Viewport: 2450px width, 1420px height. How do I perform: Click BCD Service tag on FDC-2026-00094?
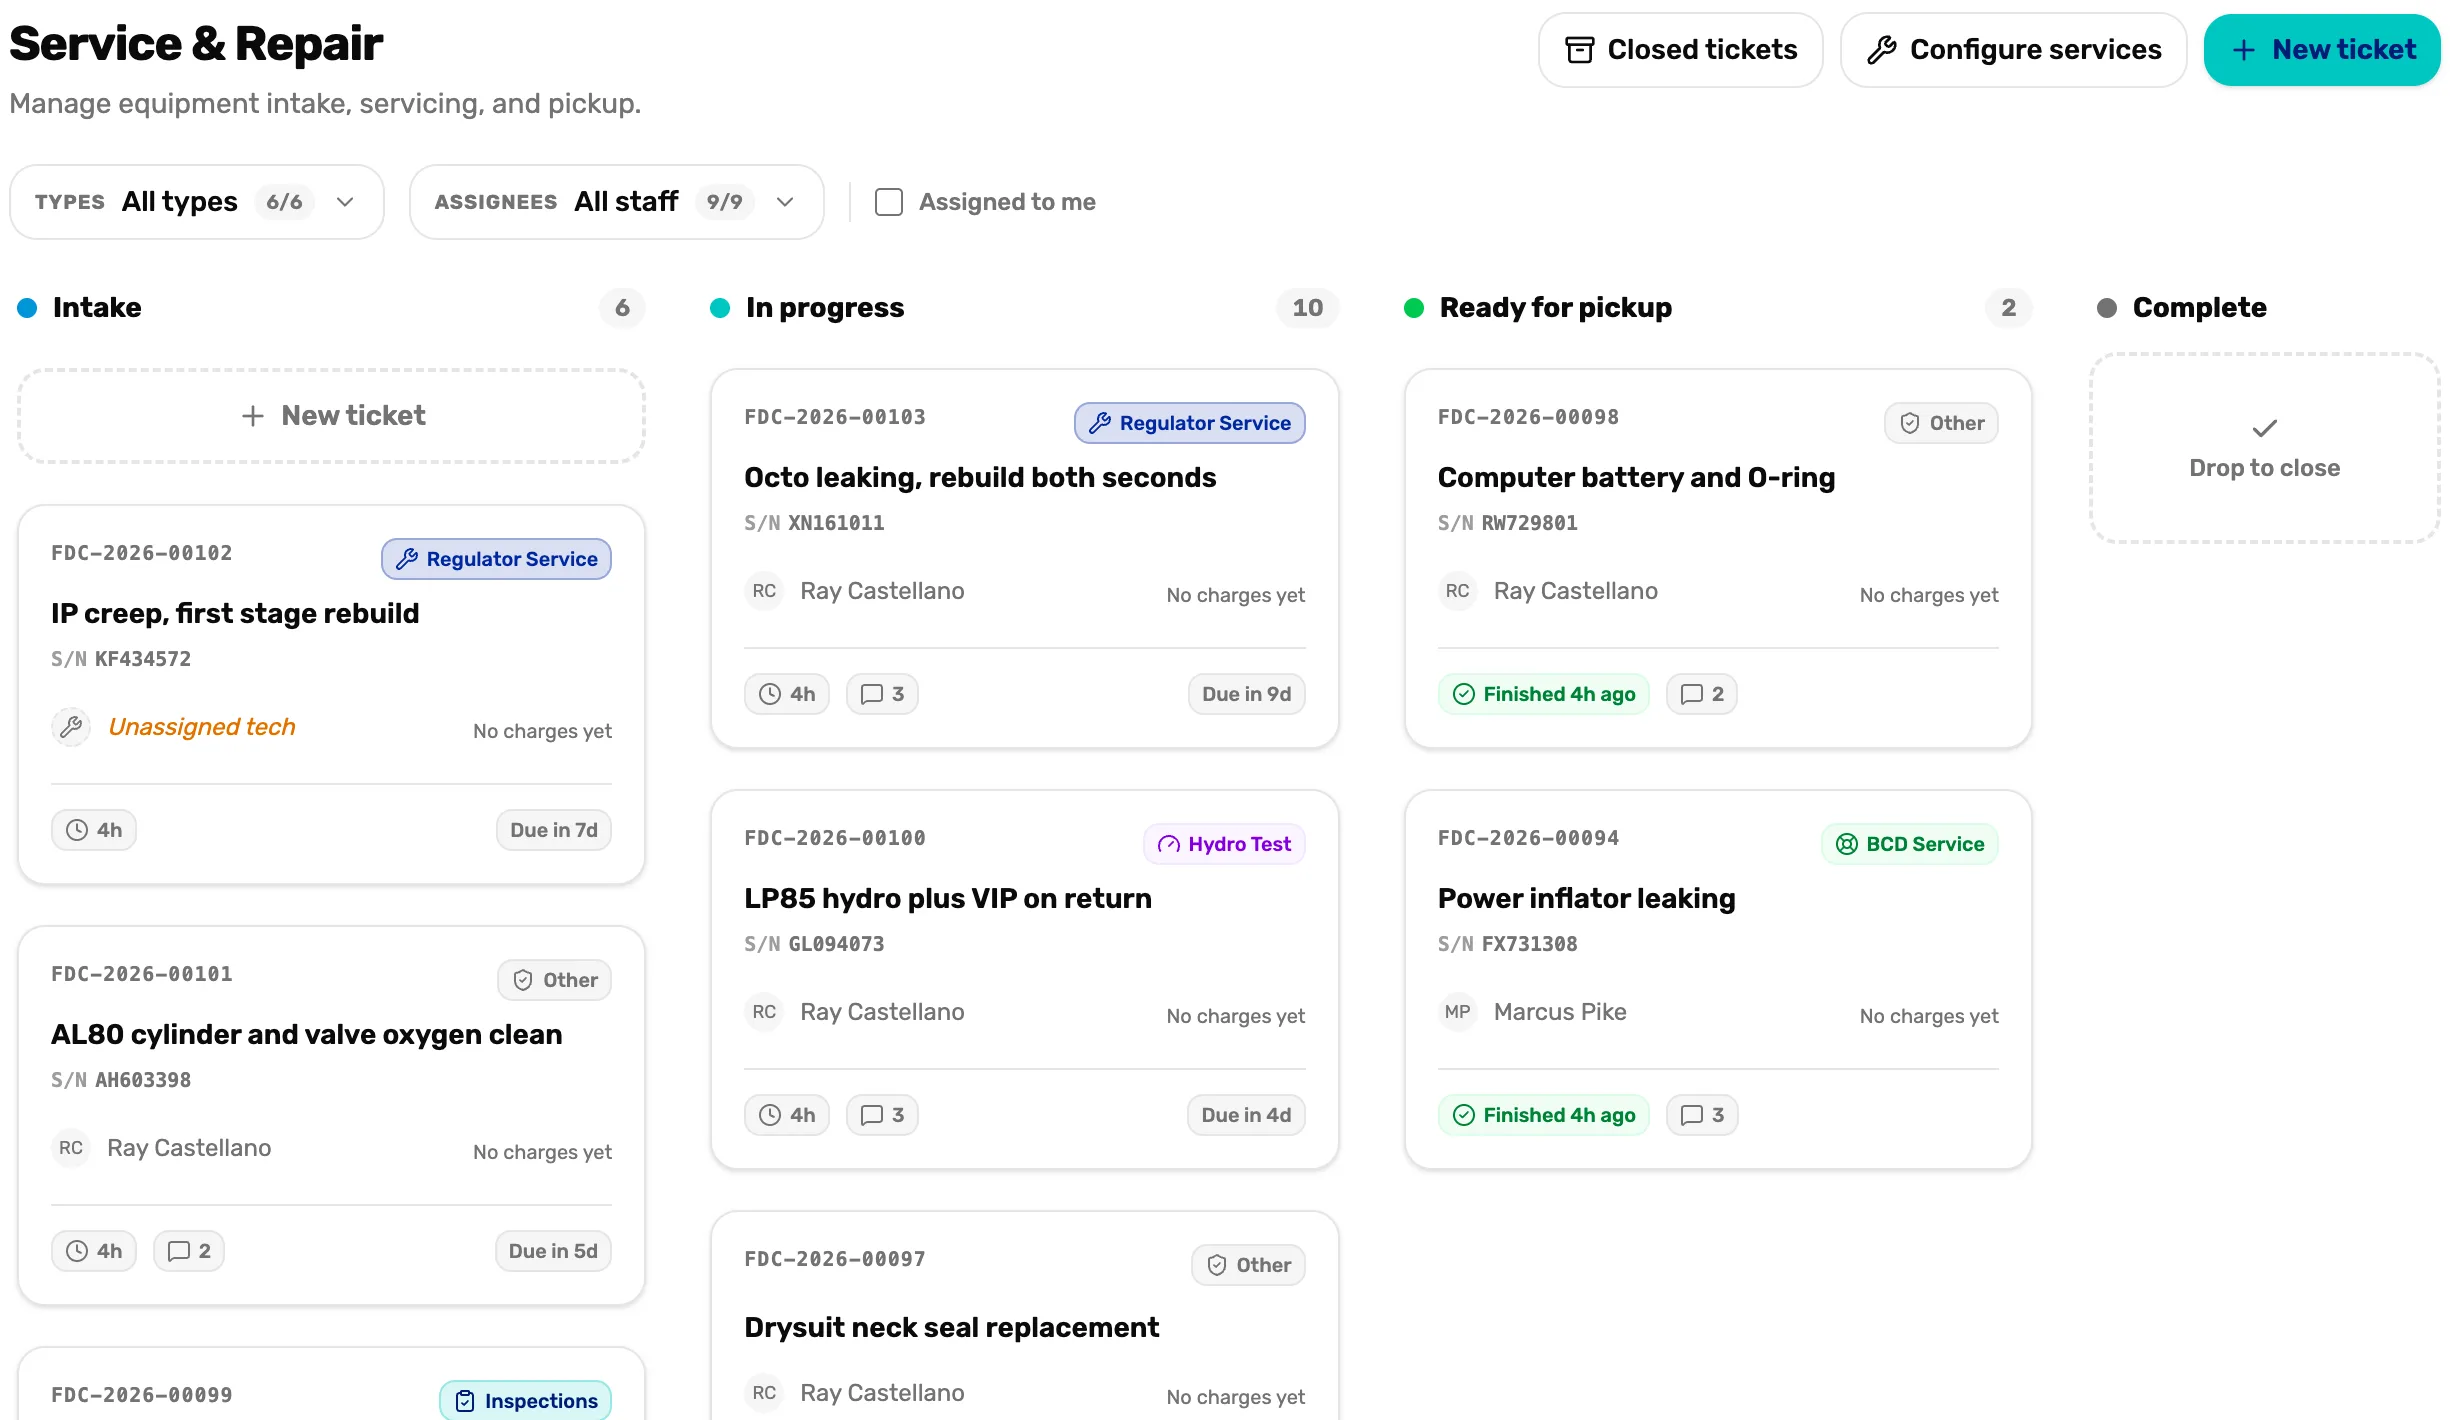1909,844
